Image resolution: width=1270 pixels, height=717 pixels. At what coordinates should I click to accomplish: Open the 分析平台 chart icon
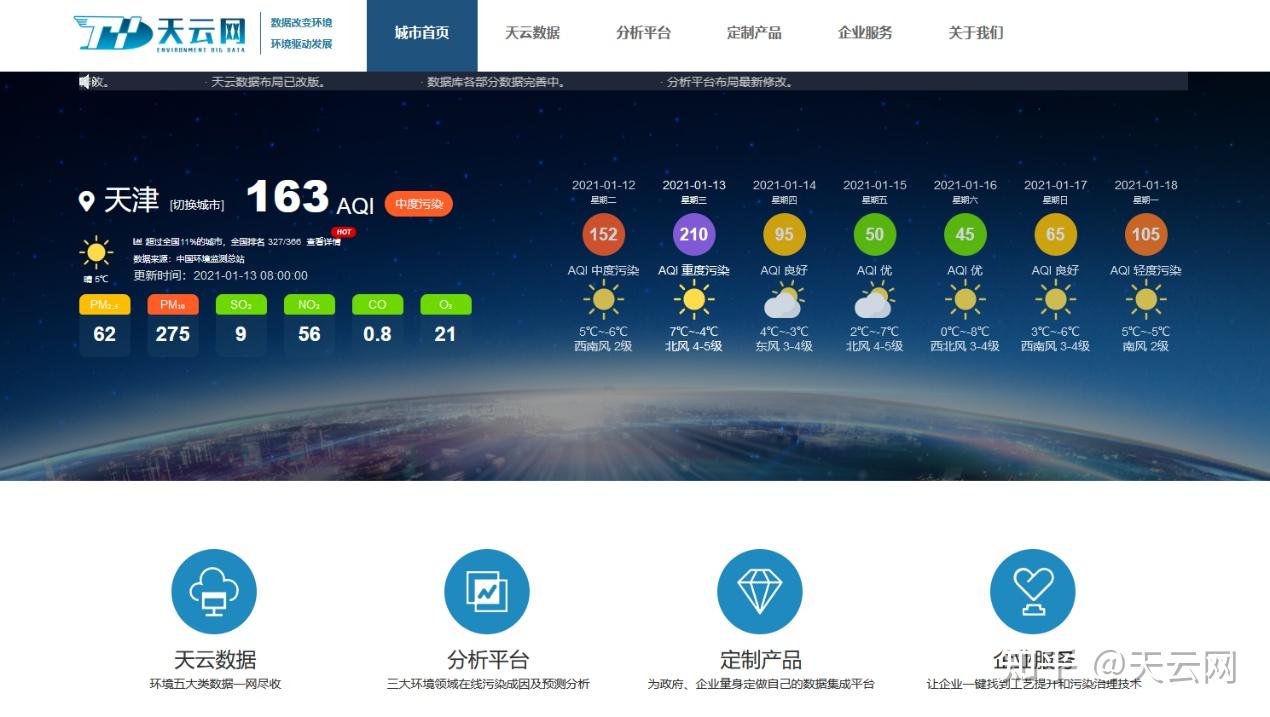[x=487, y=592]
